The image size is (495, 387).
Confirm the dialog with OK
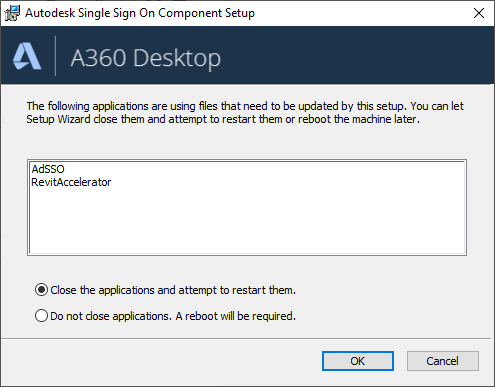[x=358, y=361]
